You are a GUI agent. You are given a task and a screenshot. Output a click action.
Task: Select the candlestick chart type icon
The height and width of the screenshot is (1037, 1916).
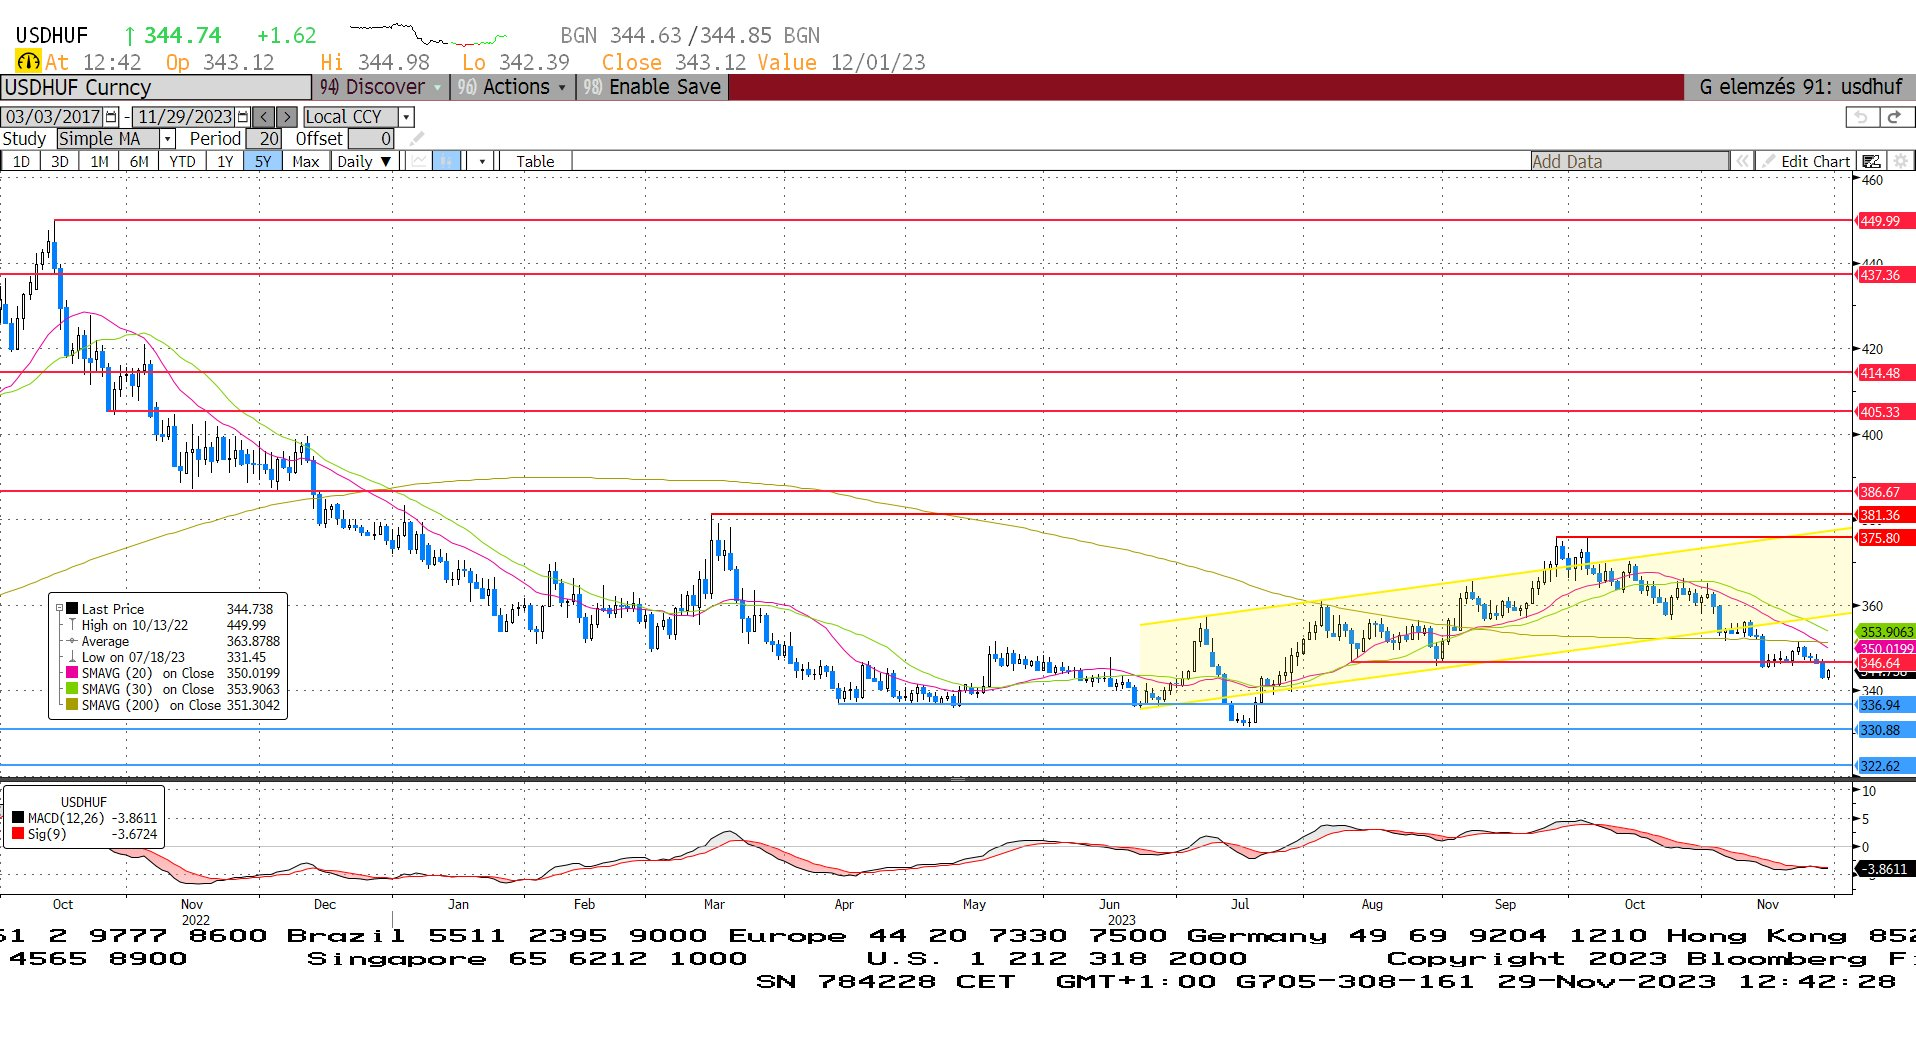[447, 161]
